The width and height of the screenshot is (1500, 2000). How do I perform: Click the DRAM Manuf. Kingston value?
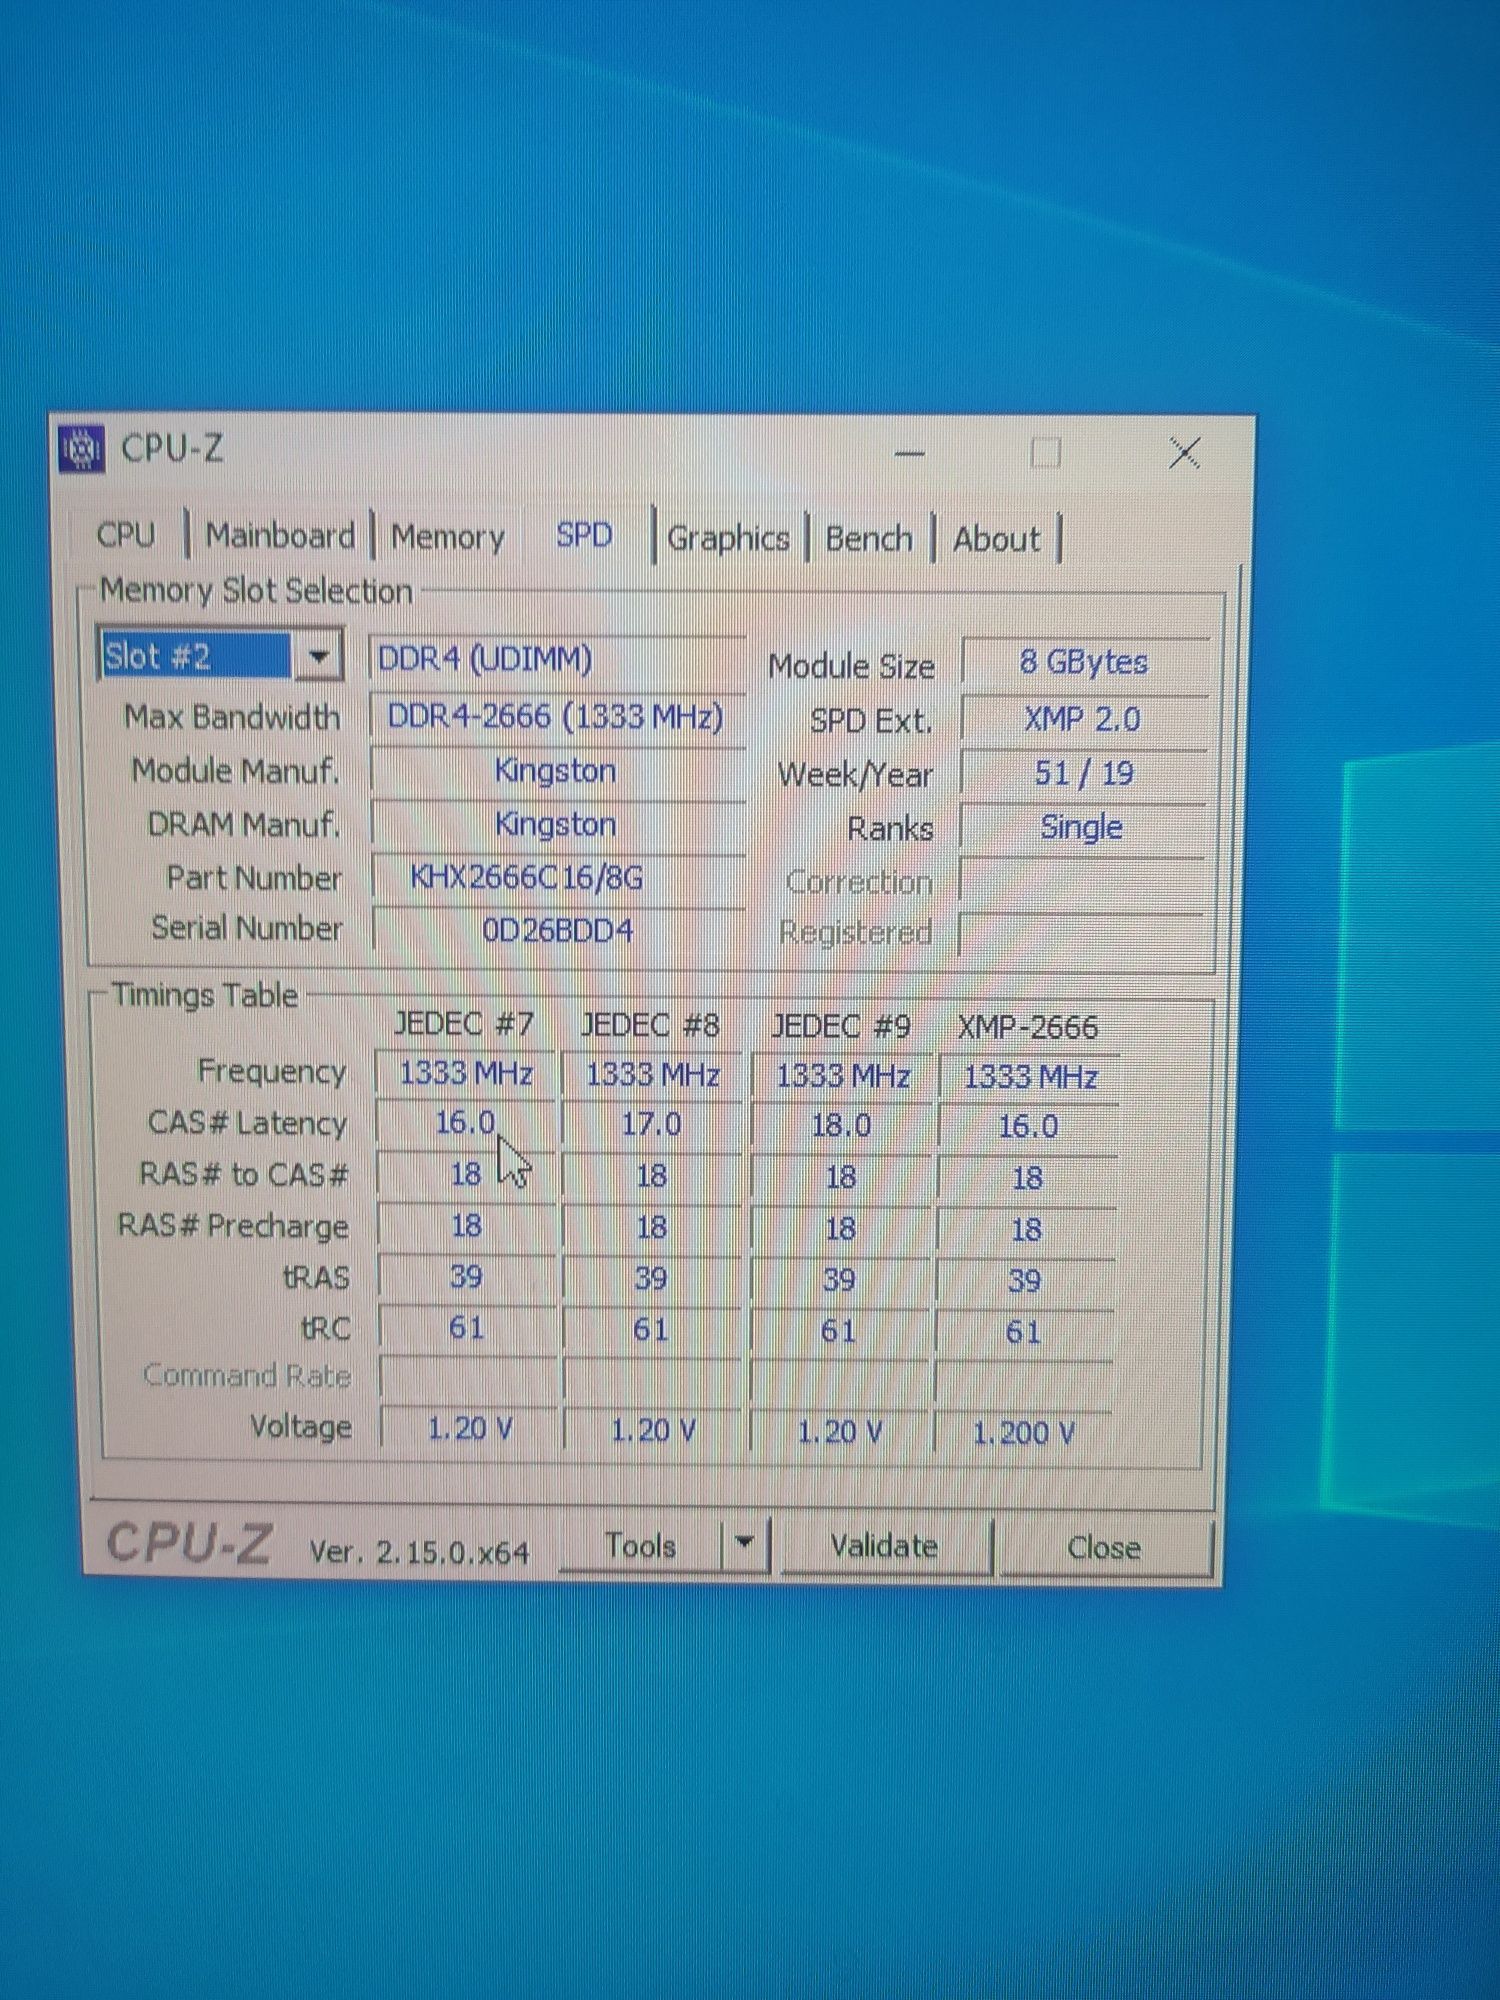[558, 825]
